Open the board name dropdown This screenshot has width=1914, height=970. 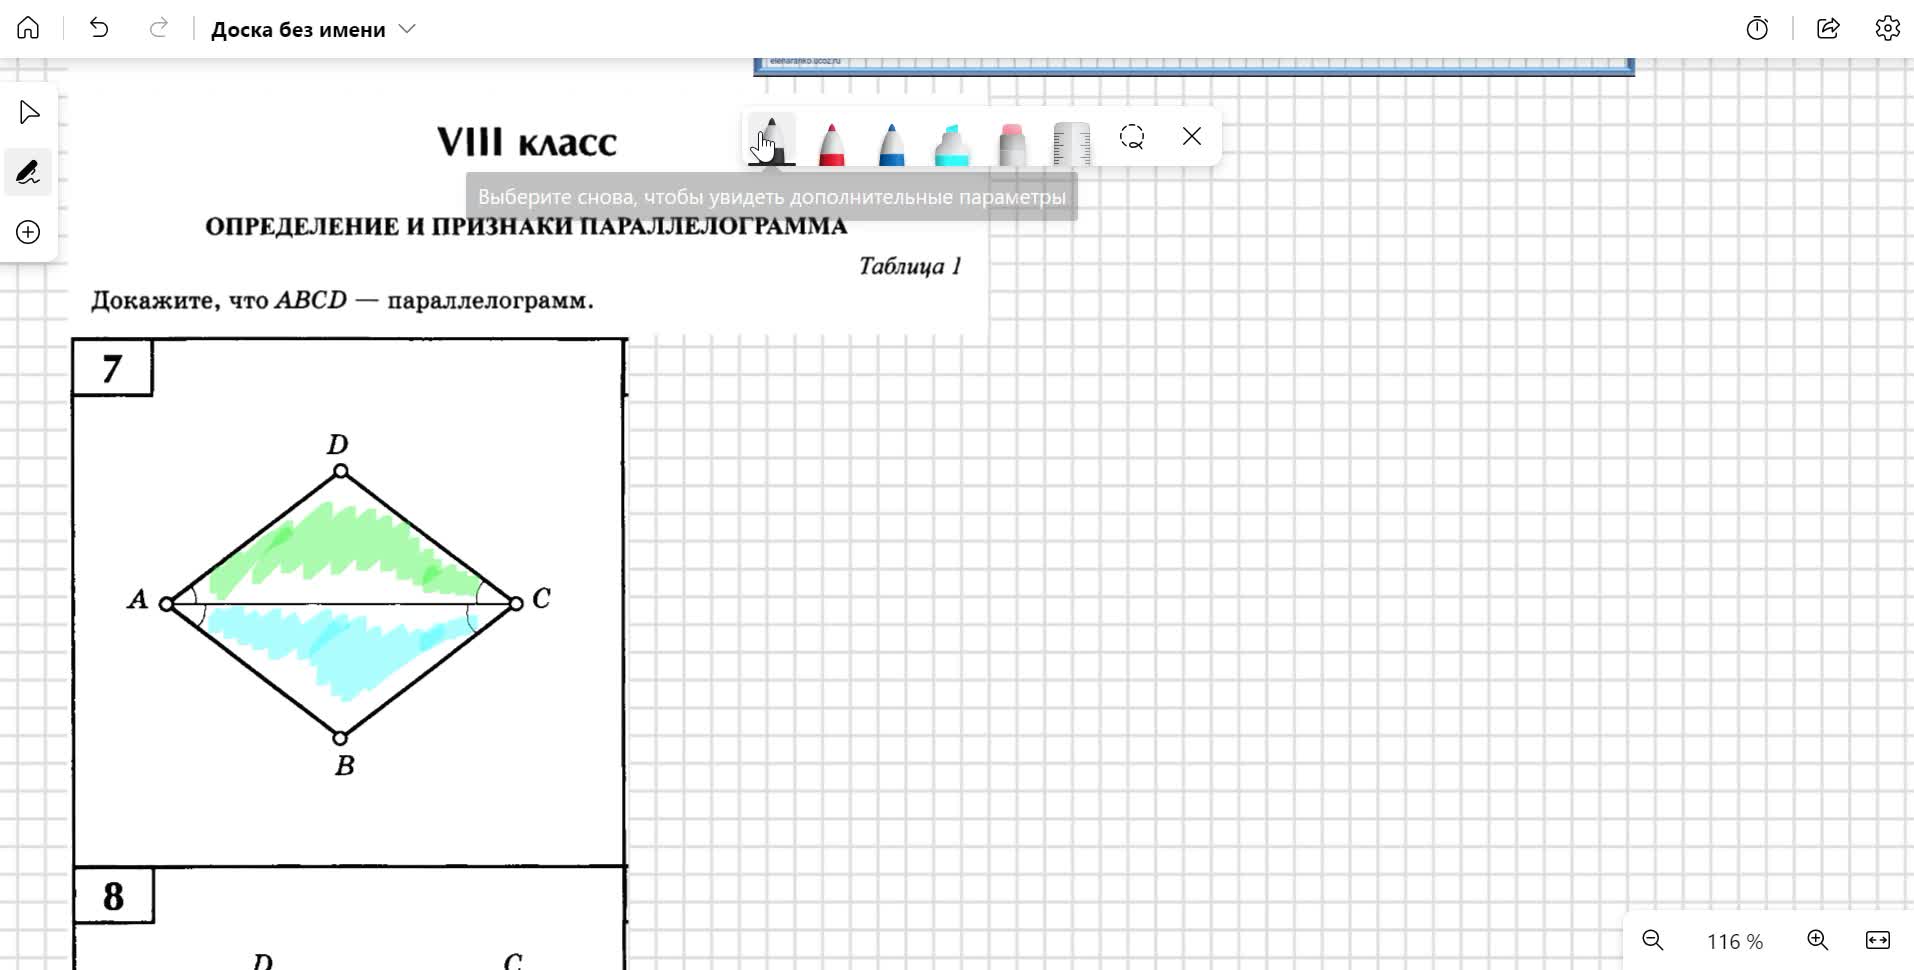407,29
